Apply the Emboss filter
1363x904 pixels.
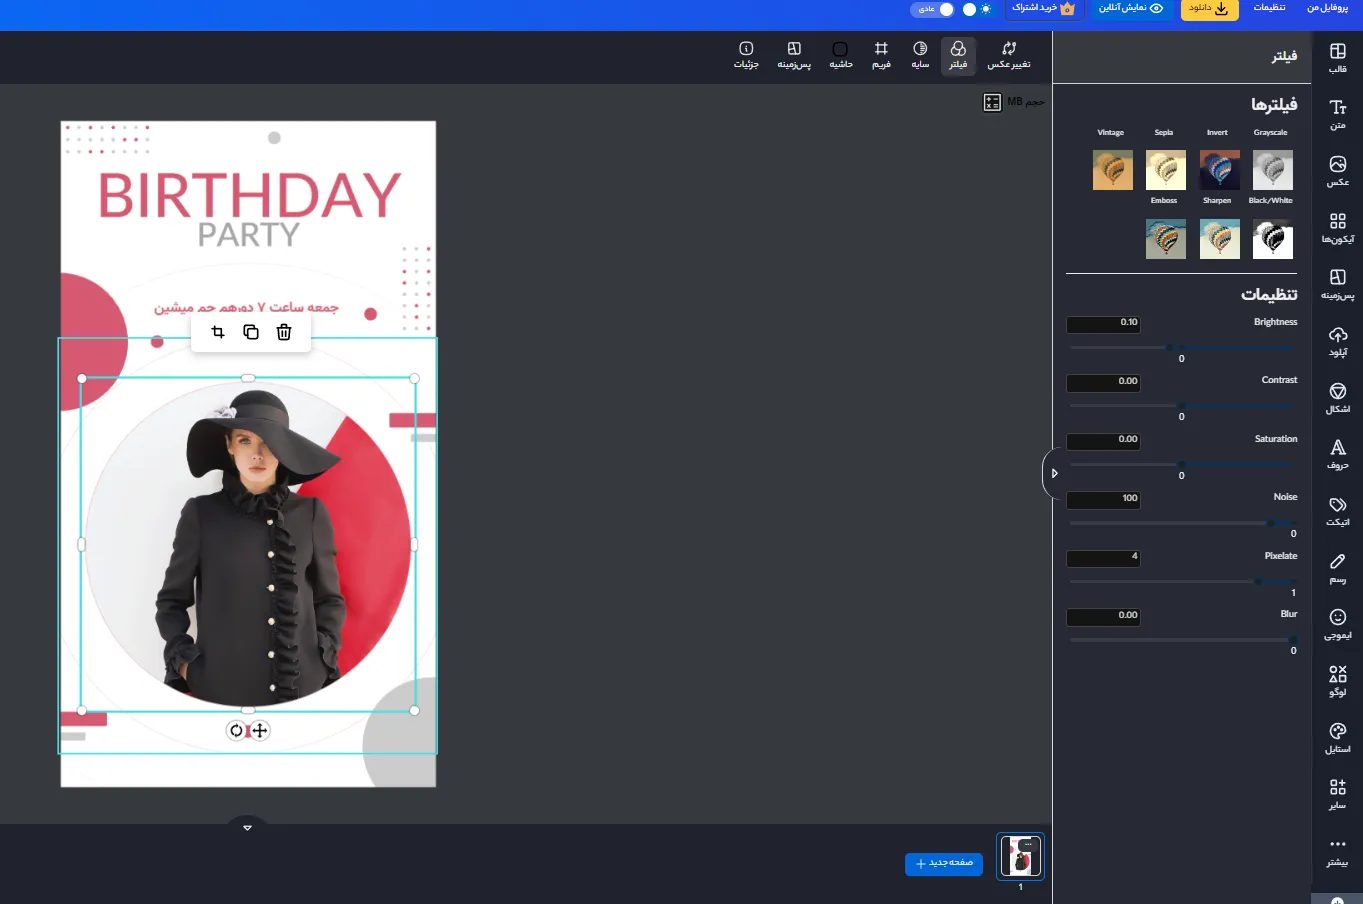point(1166,238)
